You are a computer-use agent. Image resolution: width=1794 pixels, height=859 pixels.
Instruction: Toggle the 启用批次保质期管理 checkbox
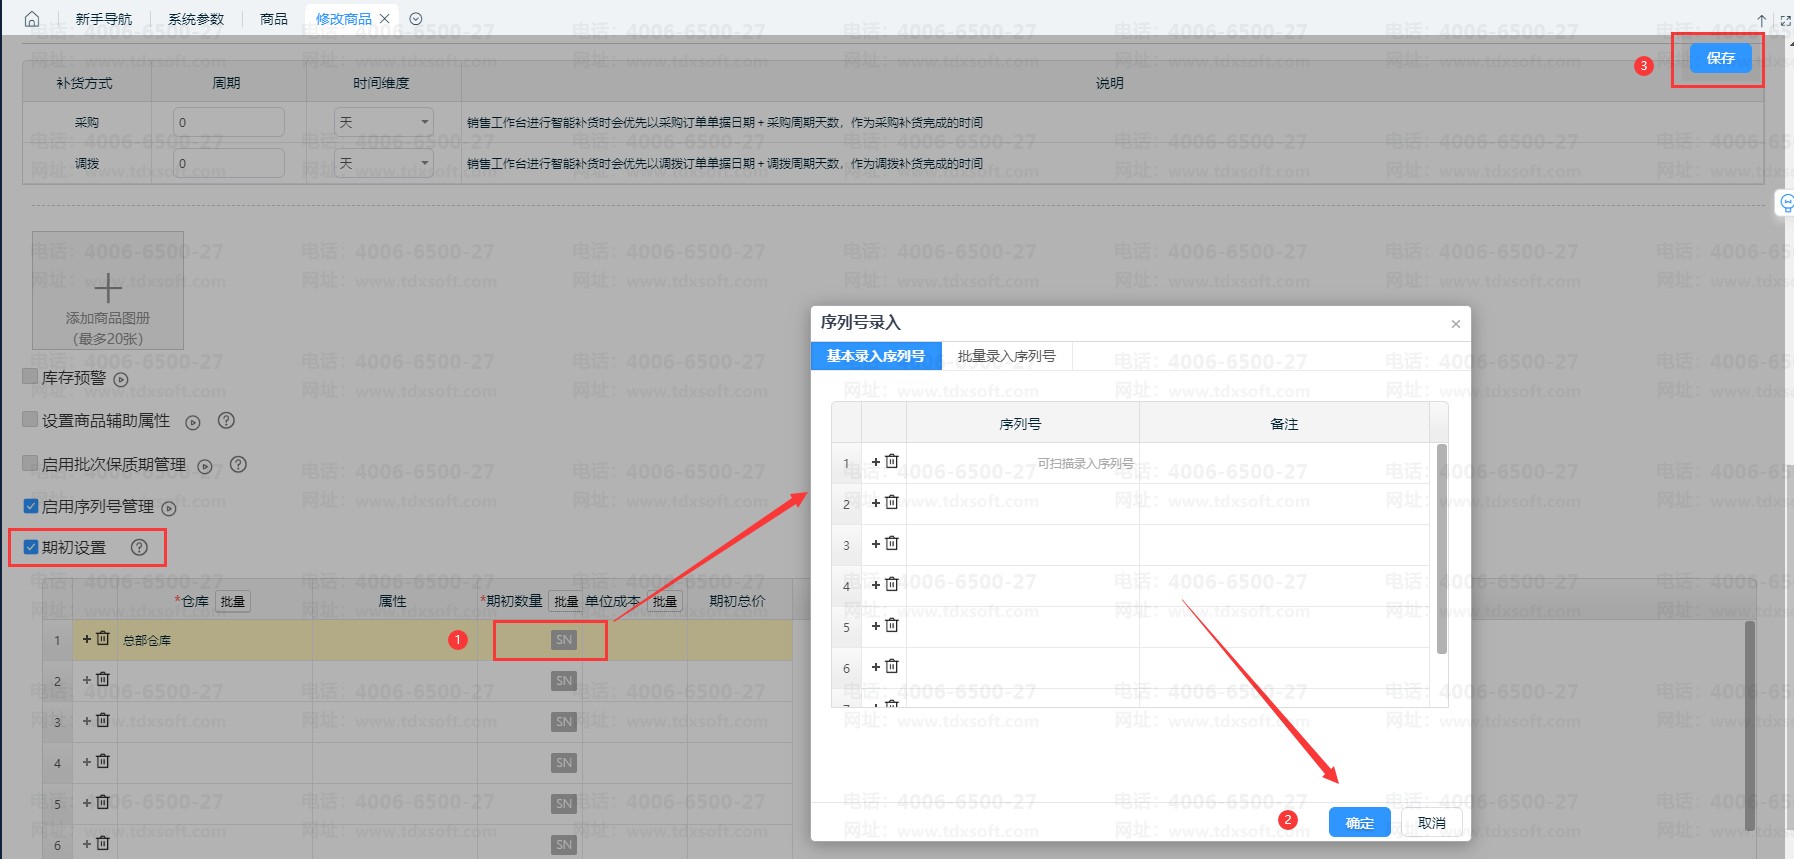coord(30,464)
